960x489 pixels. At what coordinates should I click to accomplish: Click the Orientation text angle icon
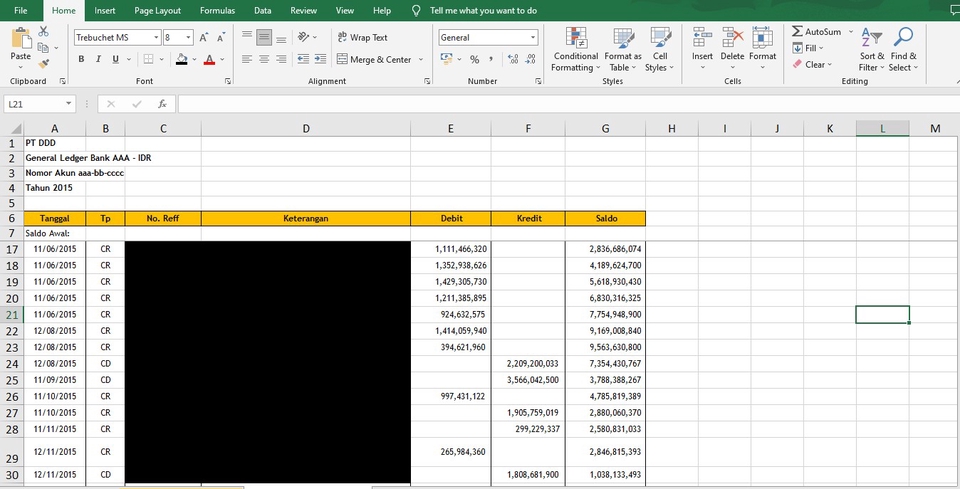(304, 37)
